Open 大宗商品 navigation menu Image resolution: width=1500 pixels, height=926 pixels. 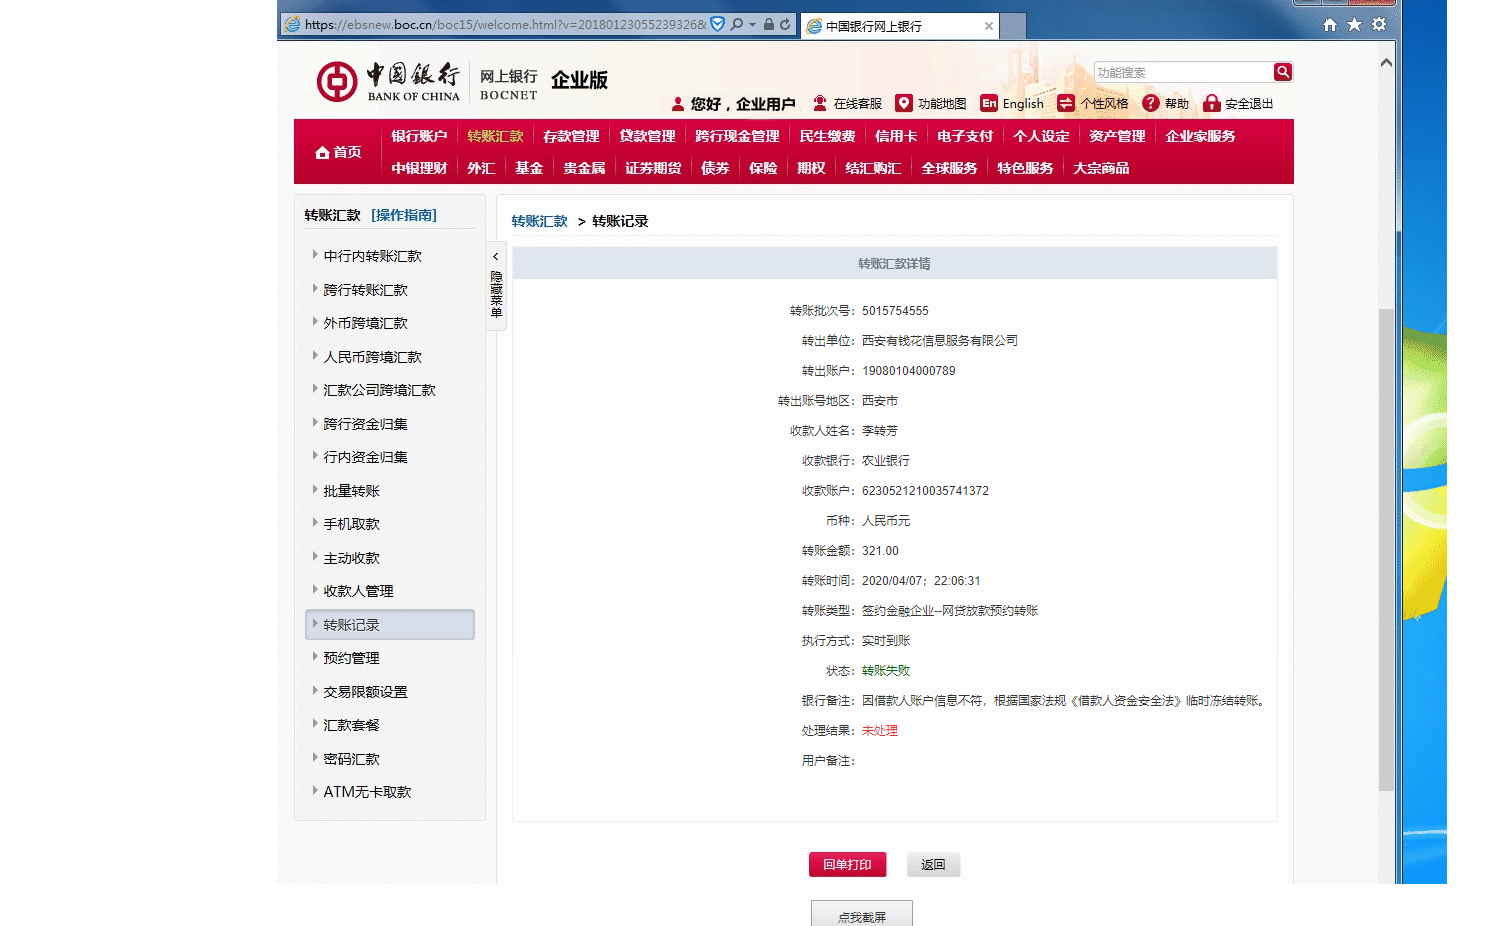click(x=1101, y=168)
